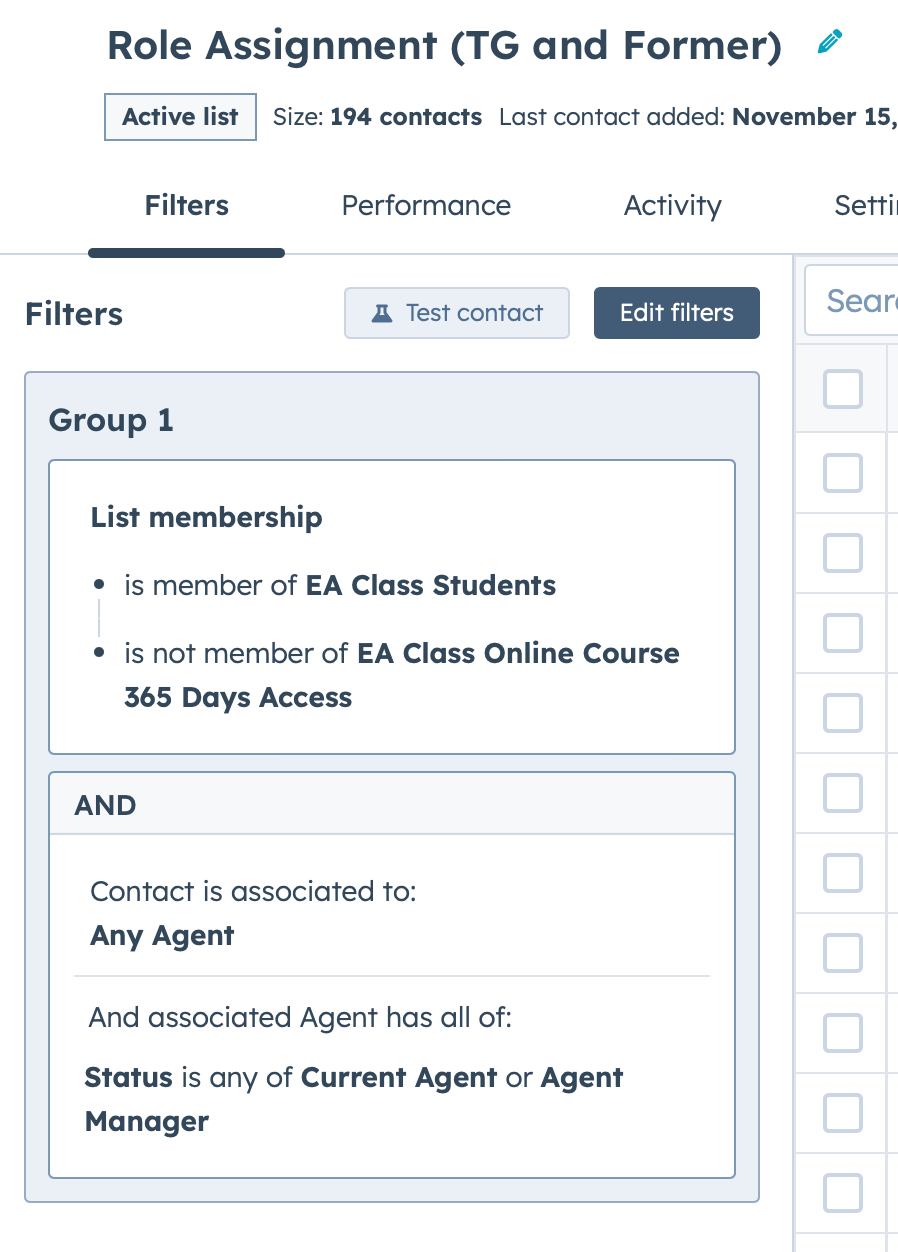Switch to the Filters tab
898x1252 pixels.
187,206
